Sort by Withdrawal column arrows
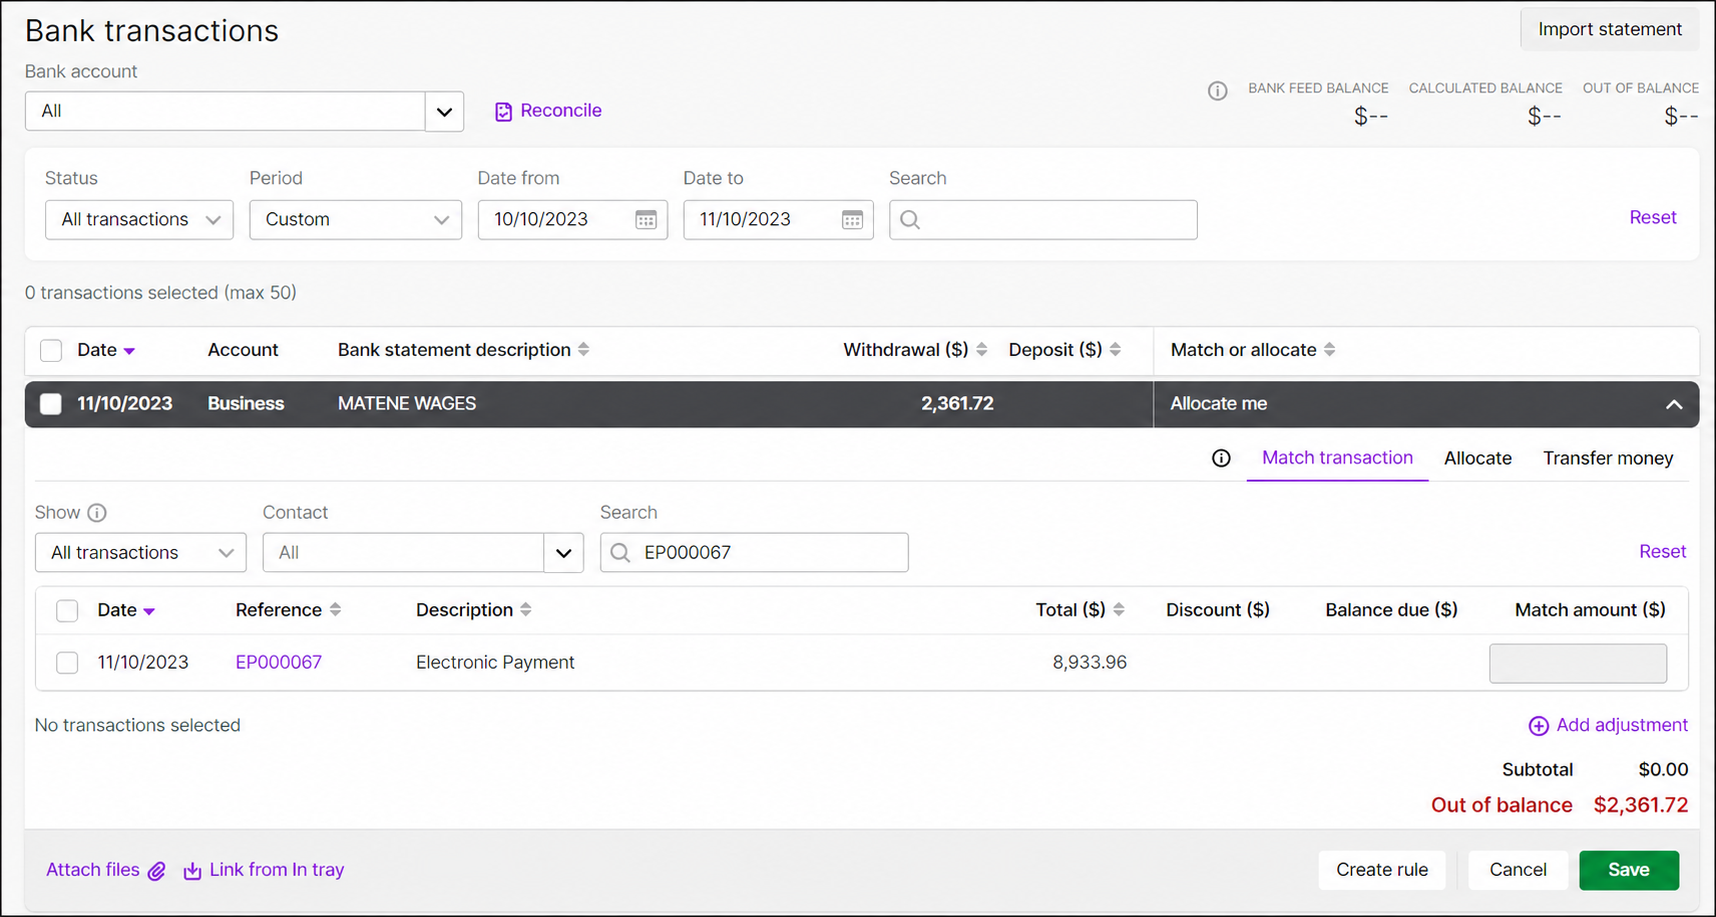Screen dimensions: 1716x917 tap(982, 350)
